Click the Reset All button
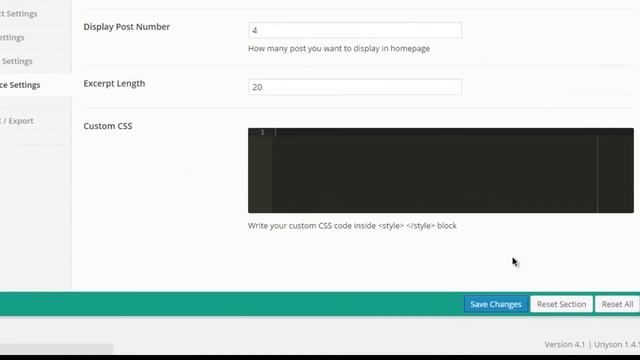The height and width of the screenshot is (360, 640). pos(617,304)
